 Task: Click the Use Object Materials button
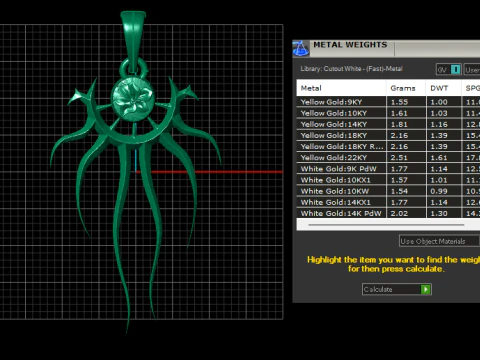[x=439, y=241]
